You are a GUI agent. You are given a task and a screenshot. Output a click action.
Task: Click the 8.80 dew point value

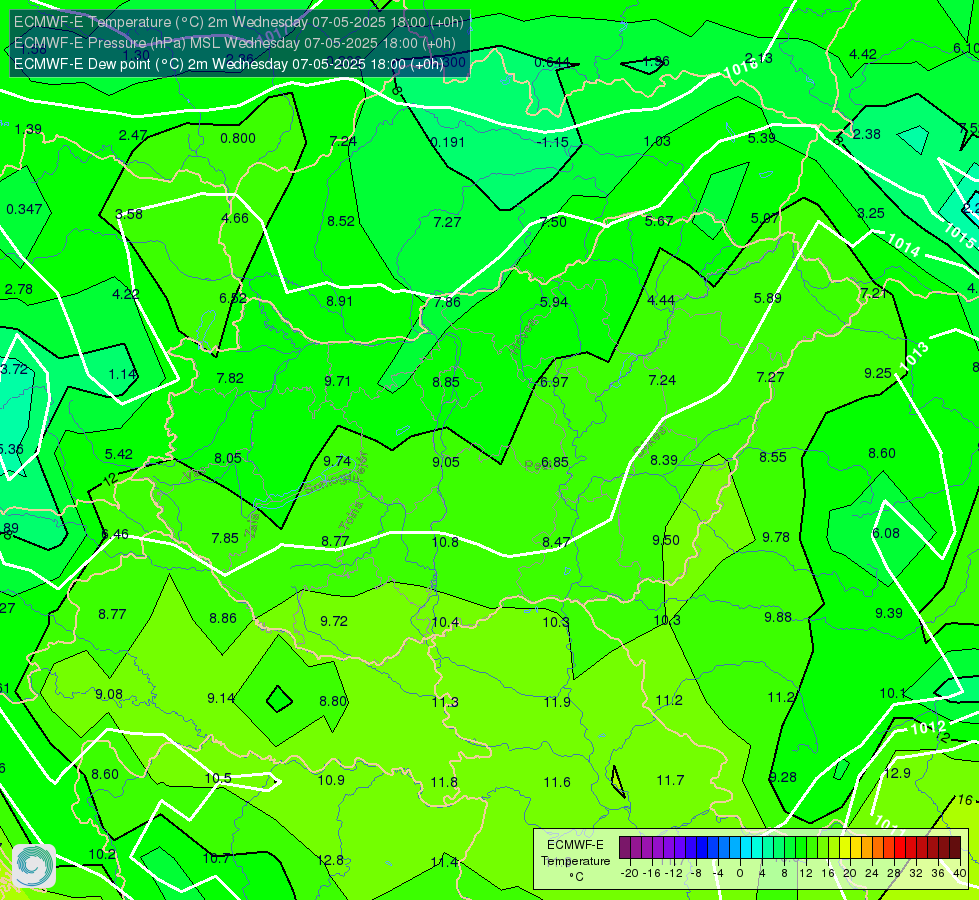[333, 701]
